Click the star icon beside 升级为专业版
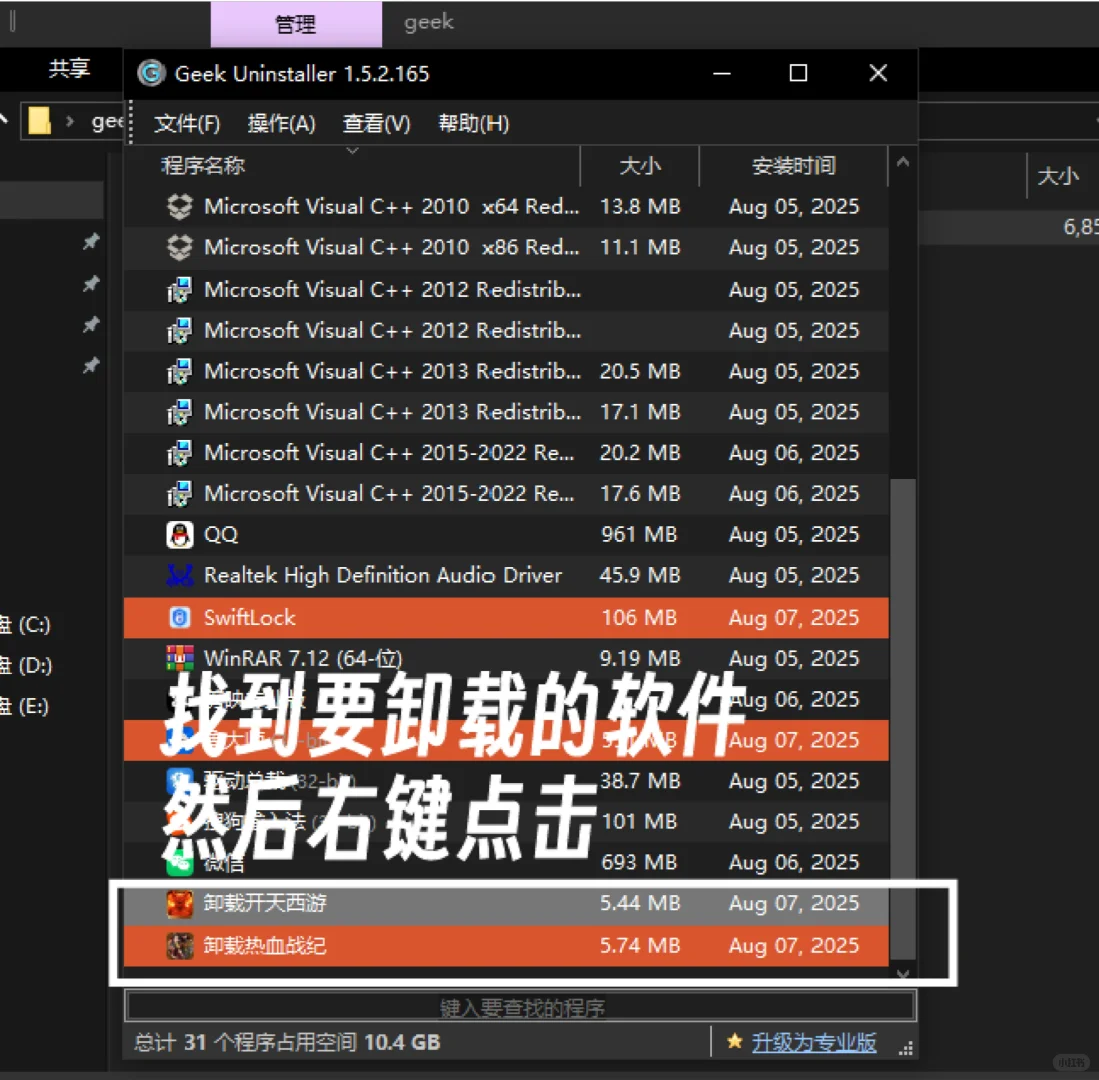The height and width of the screenshot is (1080, 1099). pyautogui.click(x=735, y=1041)
